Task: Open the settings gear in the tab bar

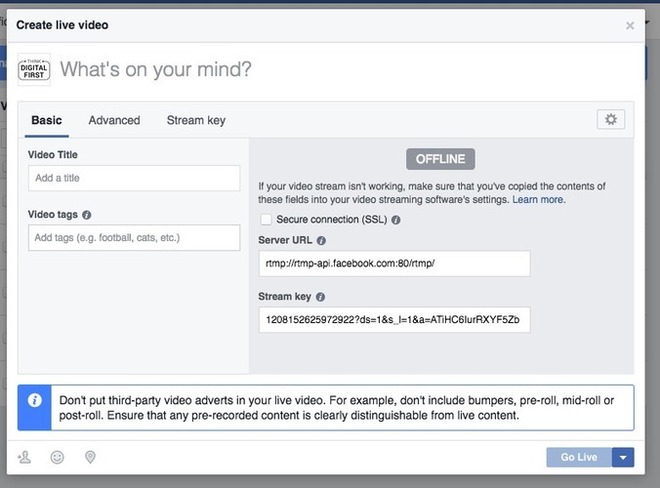Action: (611, 120)
